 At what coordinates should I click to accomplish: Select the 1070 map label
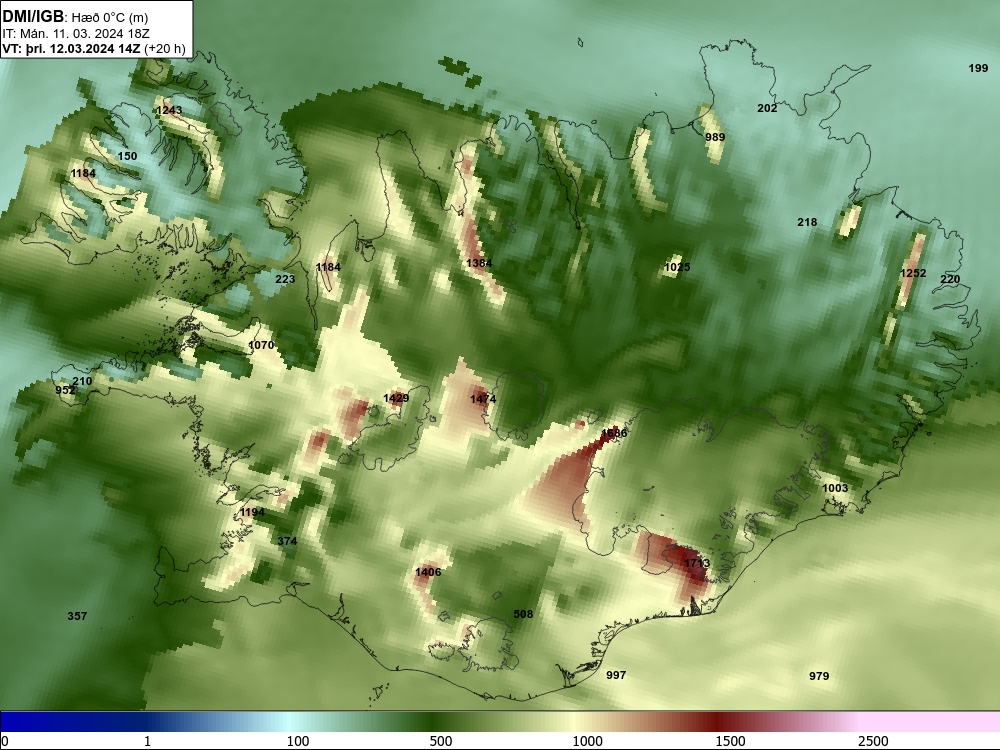click(261, 345)
